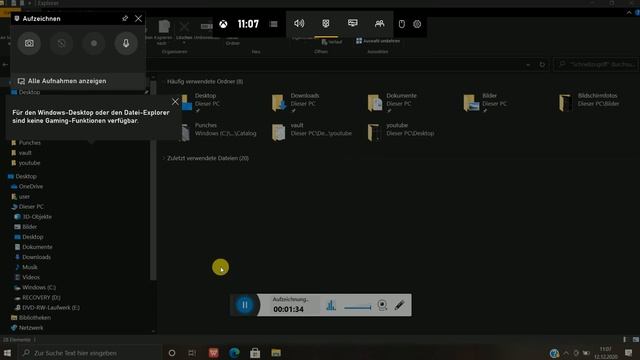Show hidden system tray icons

tap(566, 353)
